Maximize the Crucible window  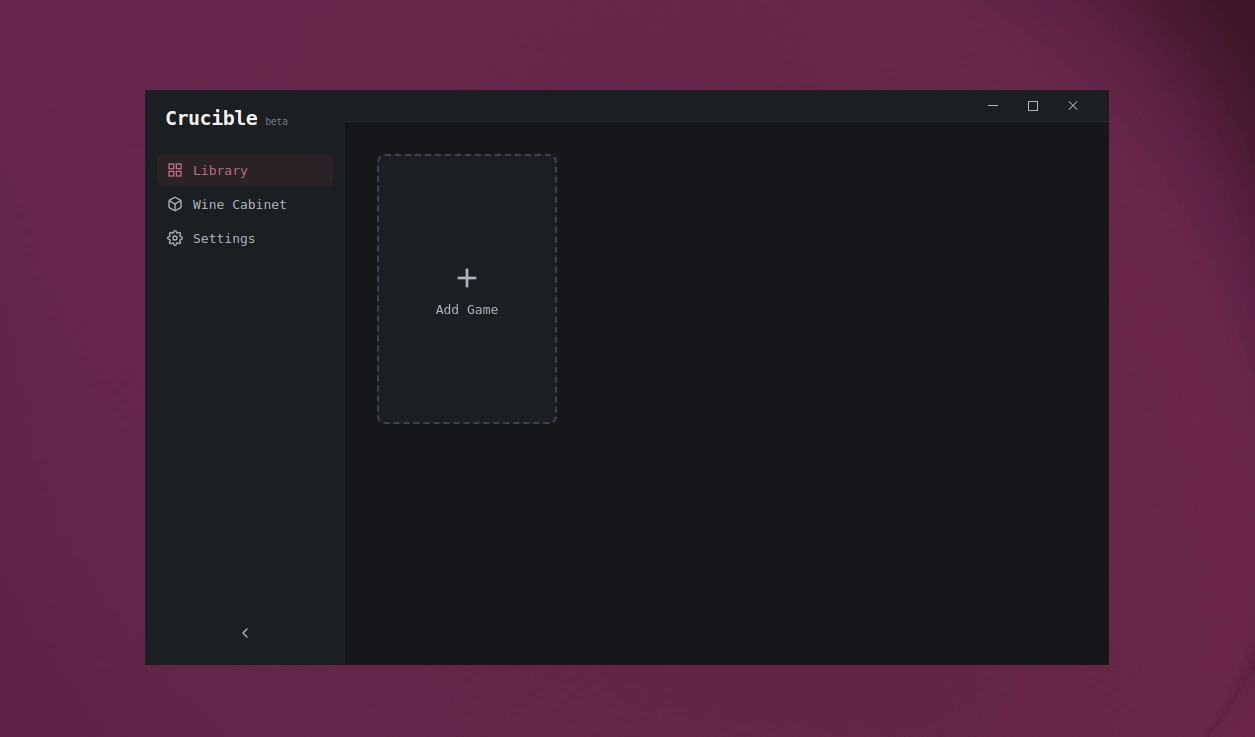pyautogui.click(x=1033, y=106)
